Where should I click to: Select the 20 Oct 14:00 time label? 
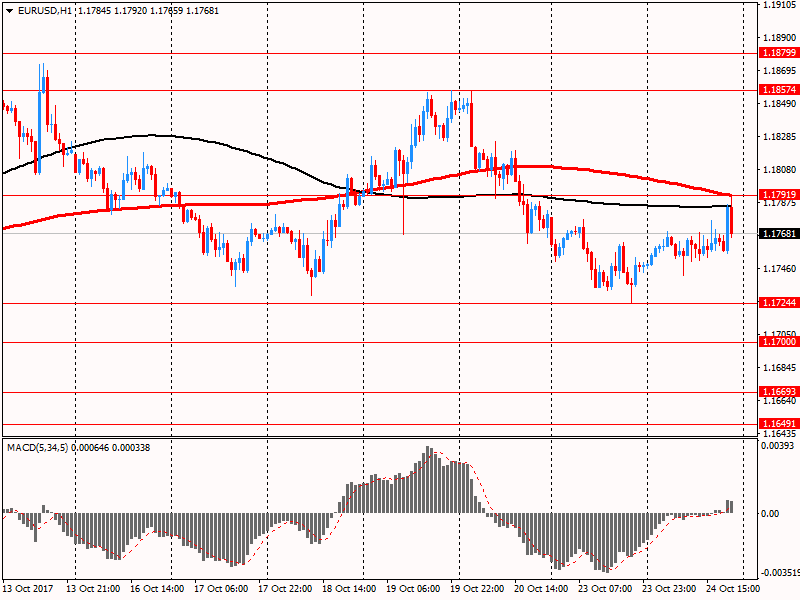(x=541, y=588)
